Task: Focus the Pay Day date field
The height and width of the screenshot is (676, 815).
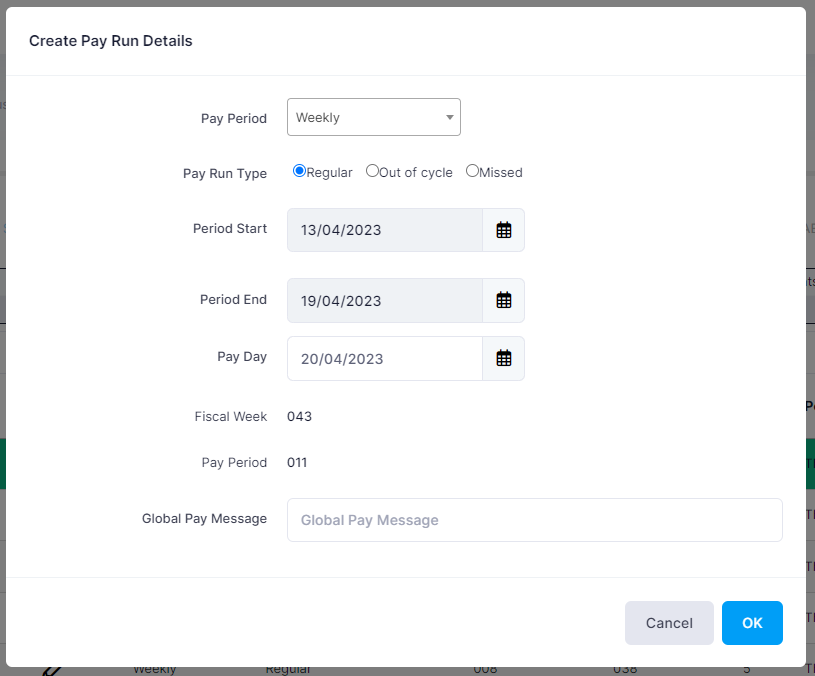Action: pos(385,358)
